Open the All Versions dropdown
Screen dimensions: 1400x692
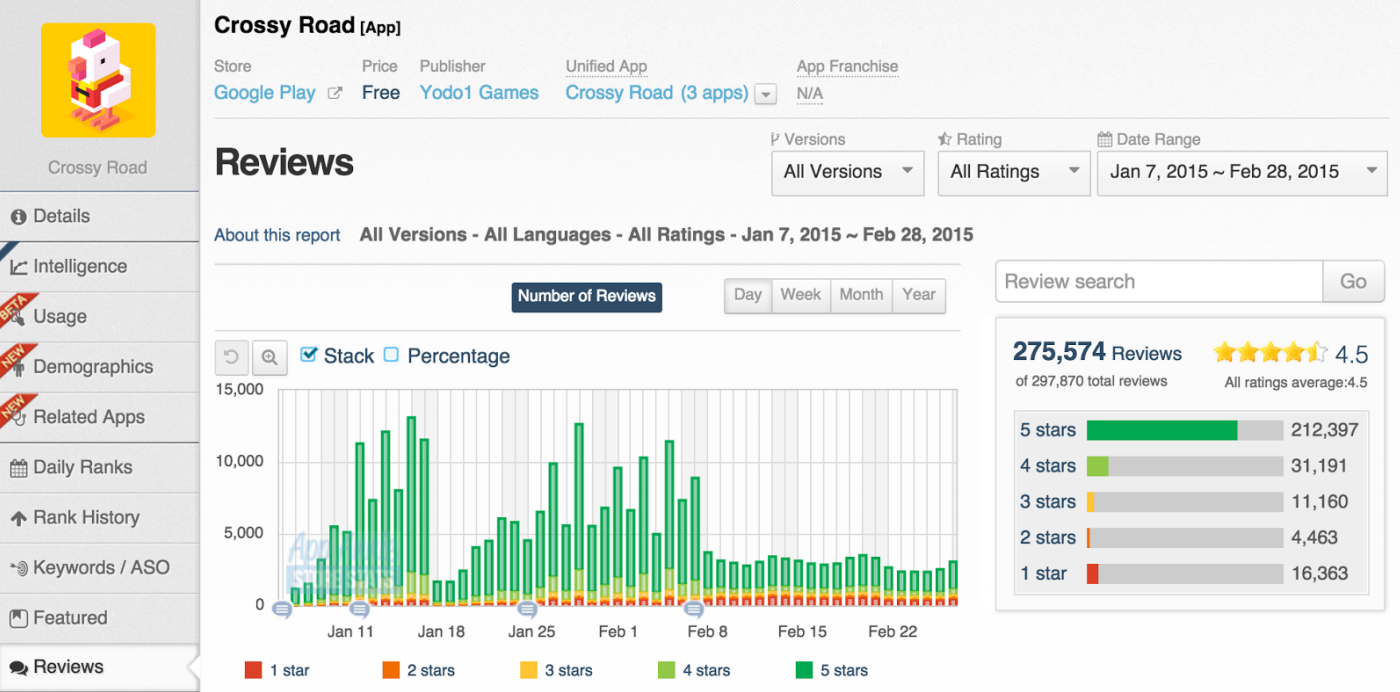847,172
